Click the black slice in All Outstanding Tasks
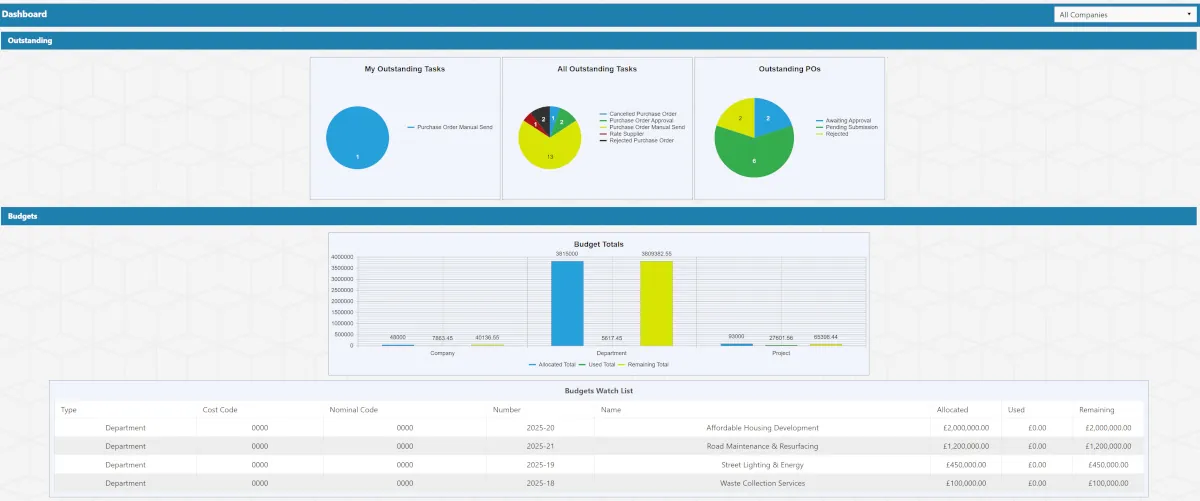The width and height of the screenshot is (1200, 501). tap(541, 116)
